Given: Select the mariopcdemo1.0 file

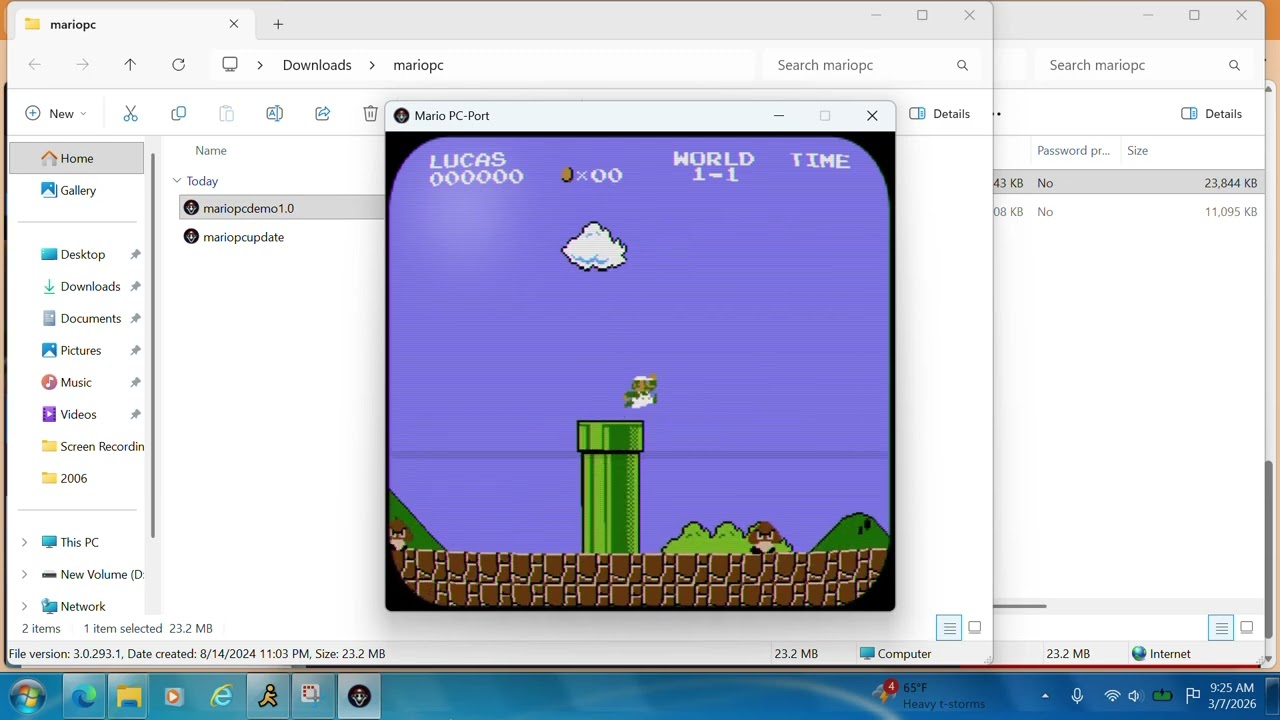Looking at the screenshot, I should click(248, 208).
